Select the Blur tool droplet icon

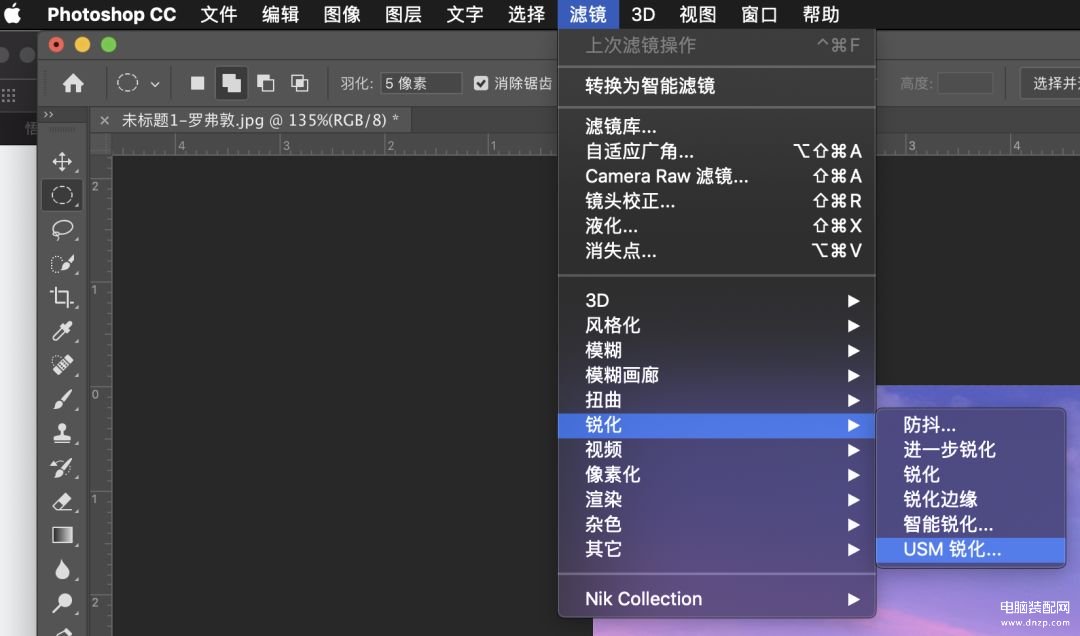(62, 569)
